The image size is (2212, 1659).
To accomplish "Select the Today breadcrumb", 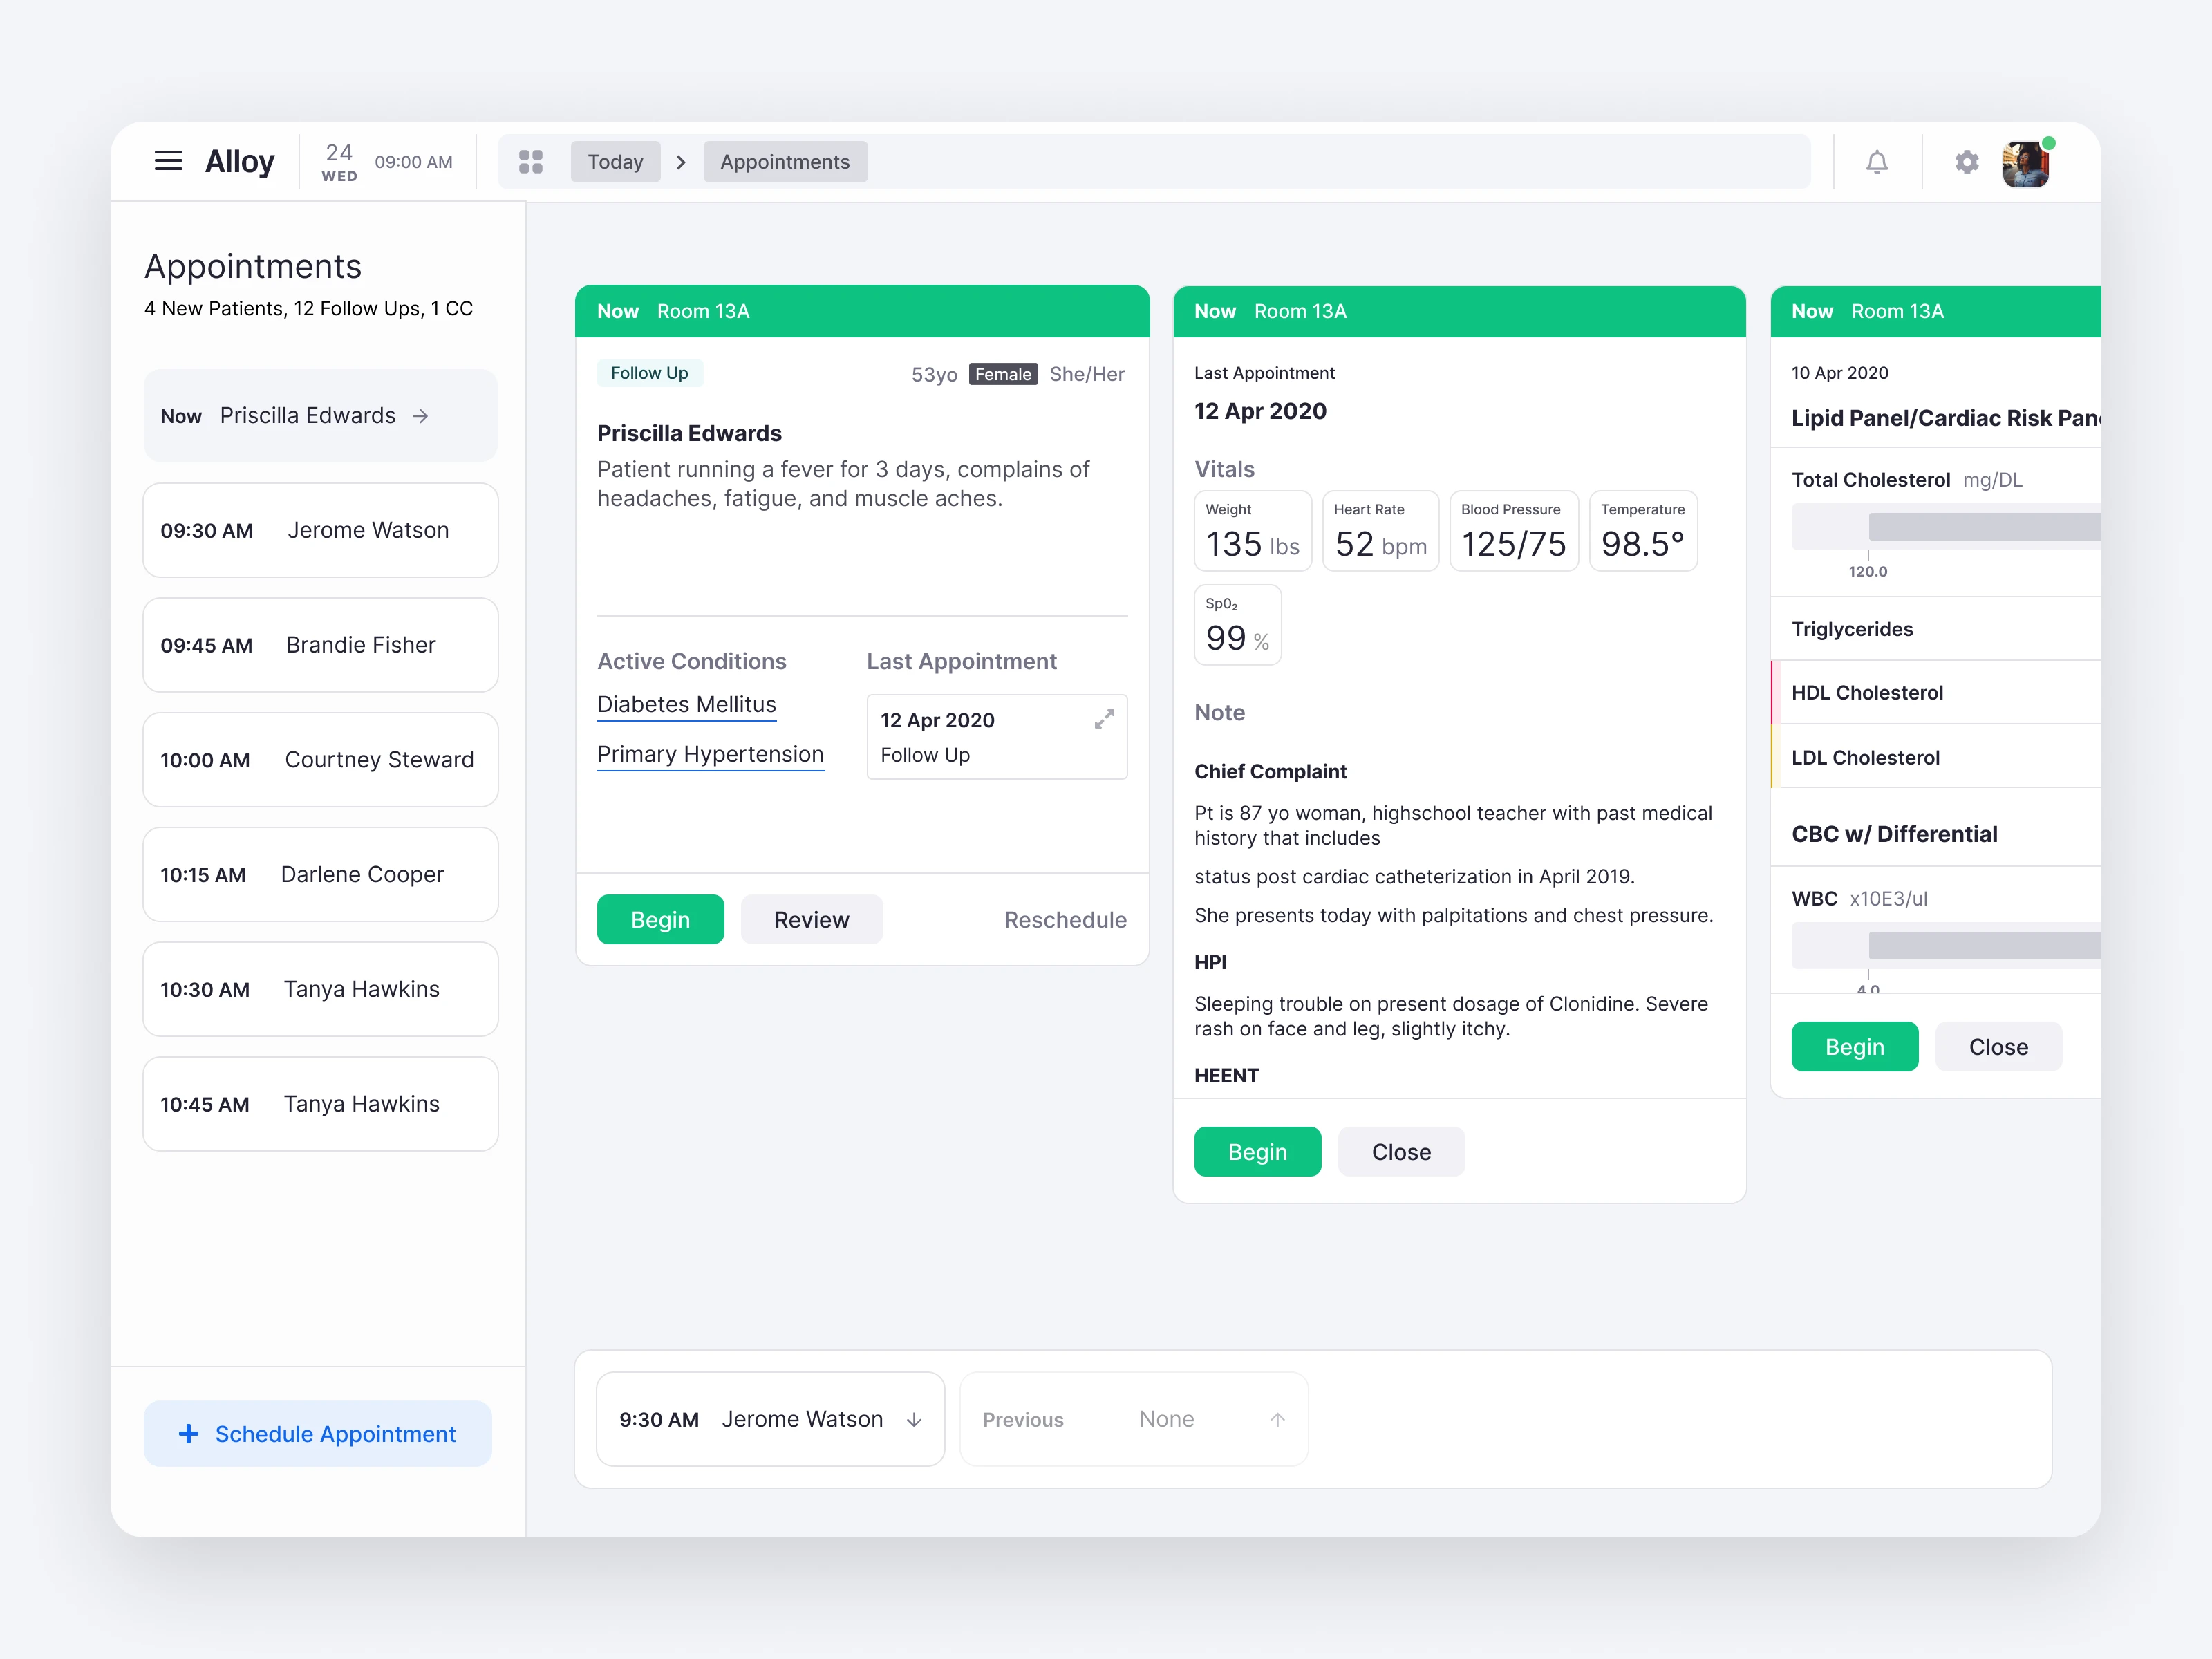I will point(615,162).
